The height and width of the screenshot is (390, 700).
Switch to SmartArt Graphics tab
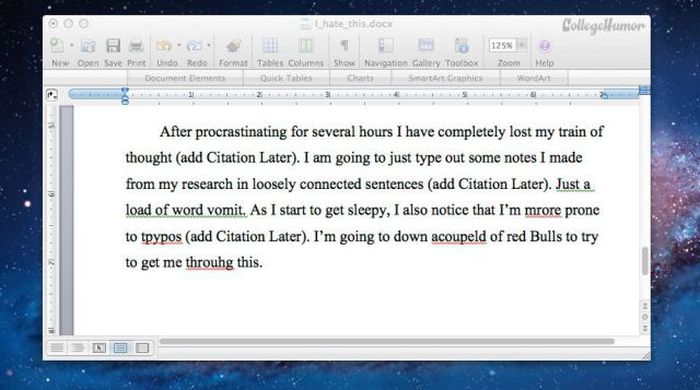(446, 78)
